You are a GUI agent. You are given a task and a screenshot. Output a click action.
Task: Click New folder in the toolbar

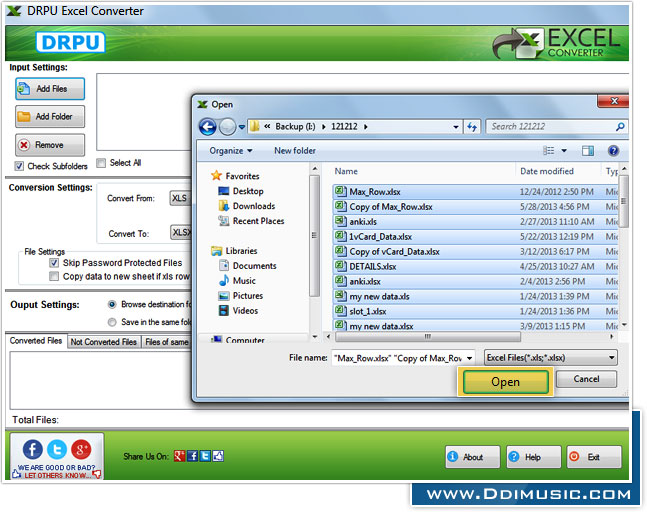click(295, 151)
